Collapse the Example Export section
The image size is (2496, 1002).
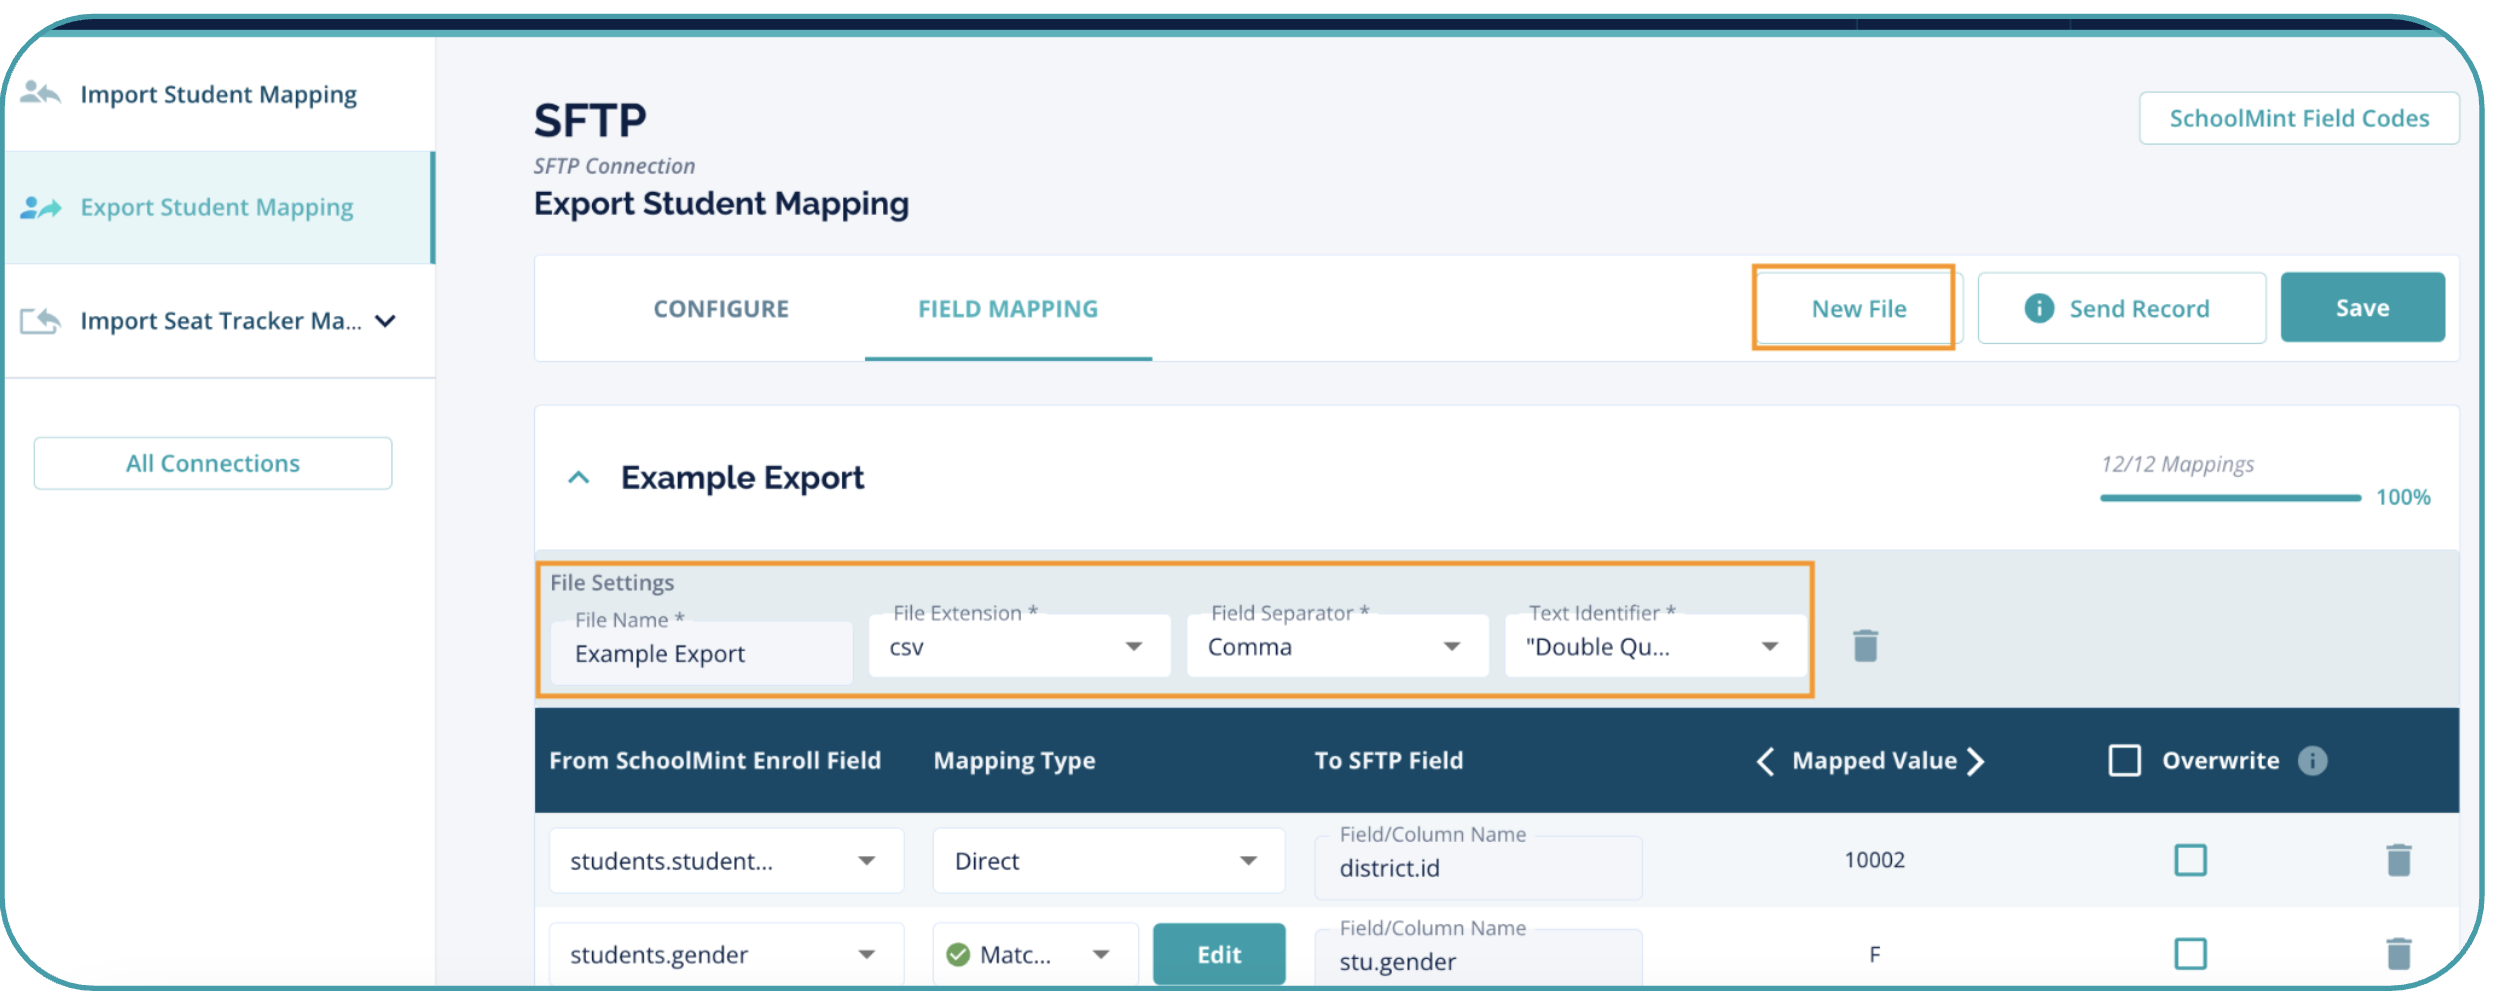[578, 478]
